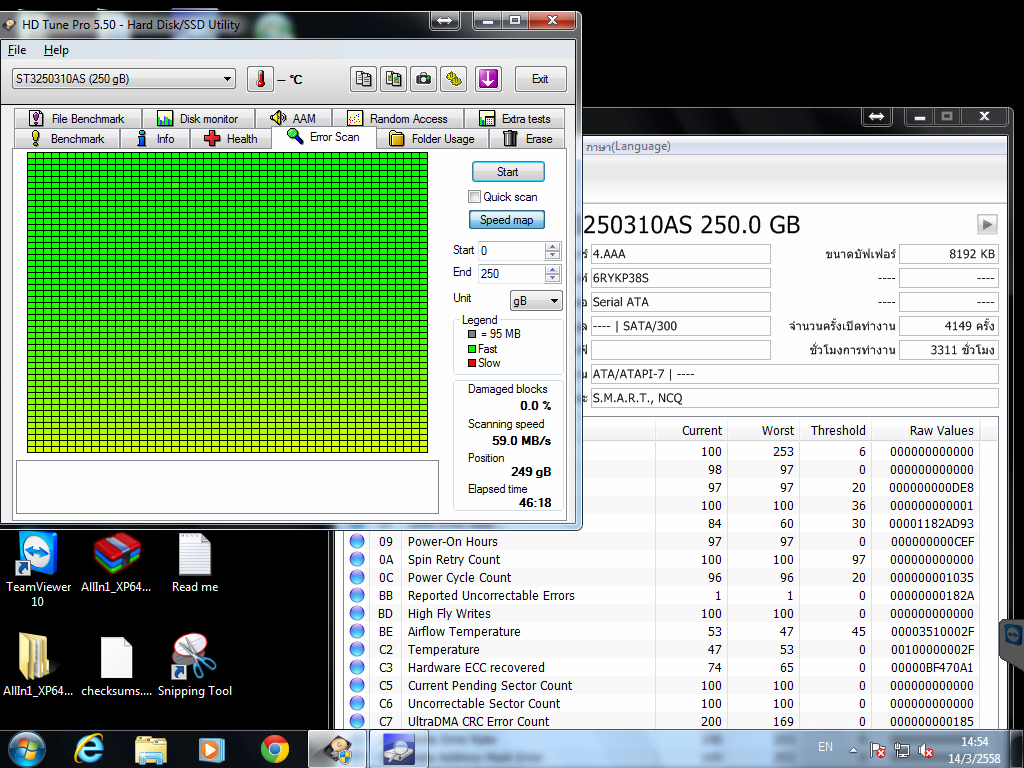Select the AllIn1_XP64 WinRAR archive icon
This screenshot has width=1024, height=768.
click(x=116, y=563)
